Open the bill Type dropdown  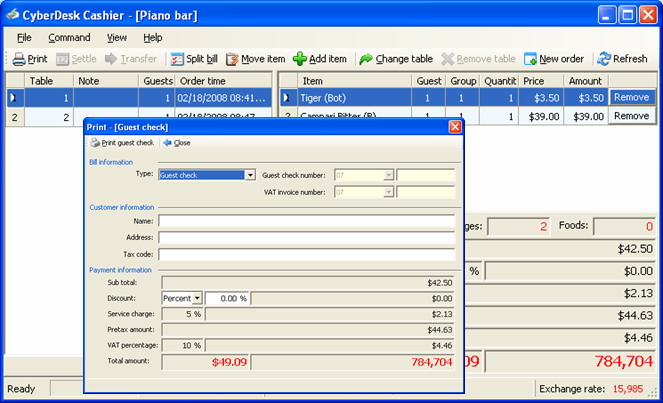coord(250,175)
